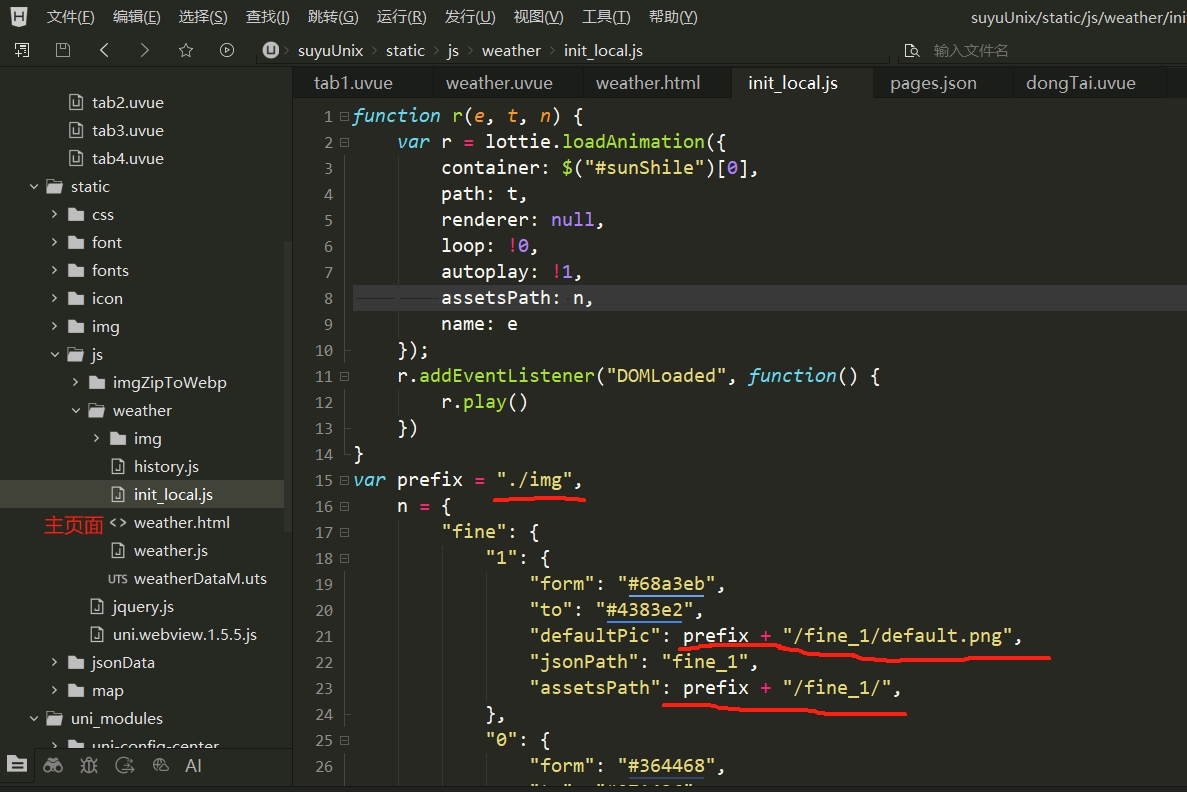The width and height of the screenshot is (1187, 792).
Task: Click the run play icon in toolbar
Action: pos(227,50)
